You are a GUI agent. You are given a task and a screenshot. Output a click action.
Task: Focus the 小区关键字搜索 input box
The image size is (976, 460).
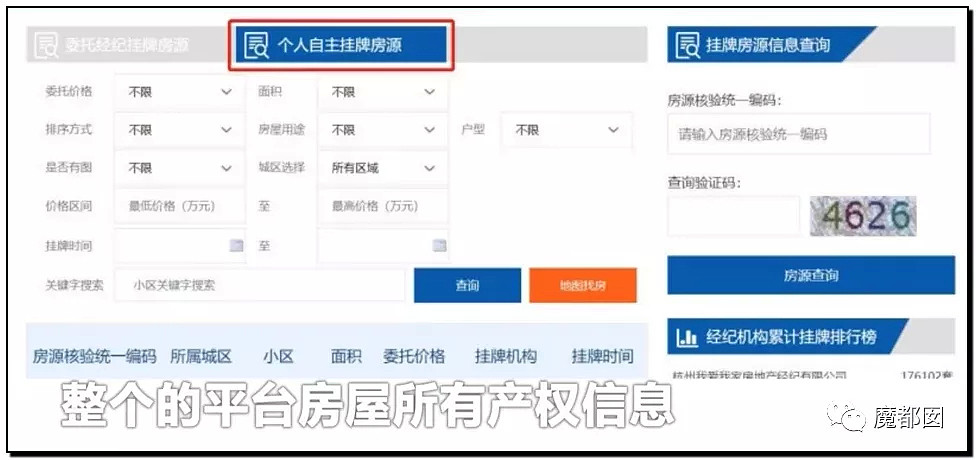pos(260,285)
